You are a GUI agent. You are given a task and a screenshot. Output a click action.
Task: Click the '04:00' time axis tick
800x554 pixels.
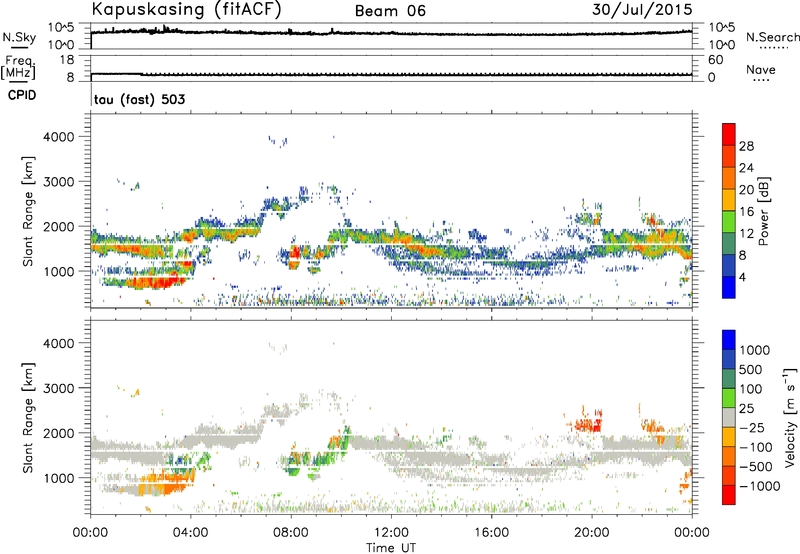pyautogui.click(x=190, y=533)
